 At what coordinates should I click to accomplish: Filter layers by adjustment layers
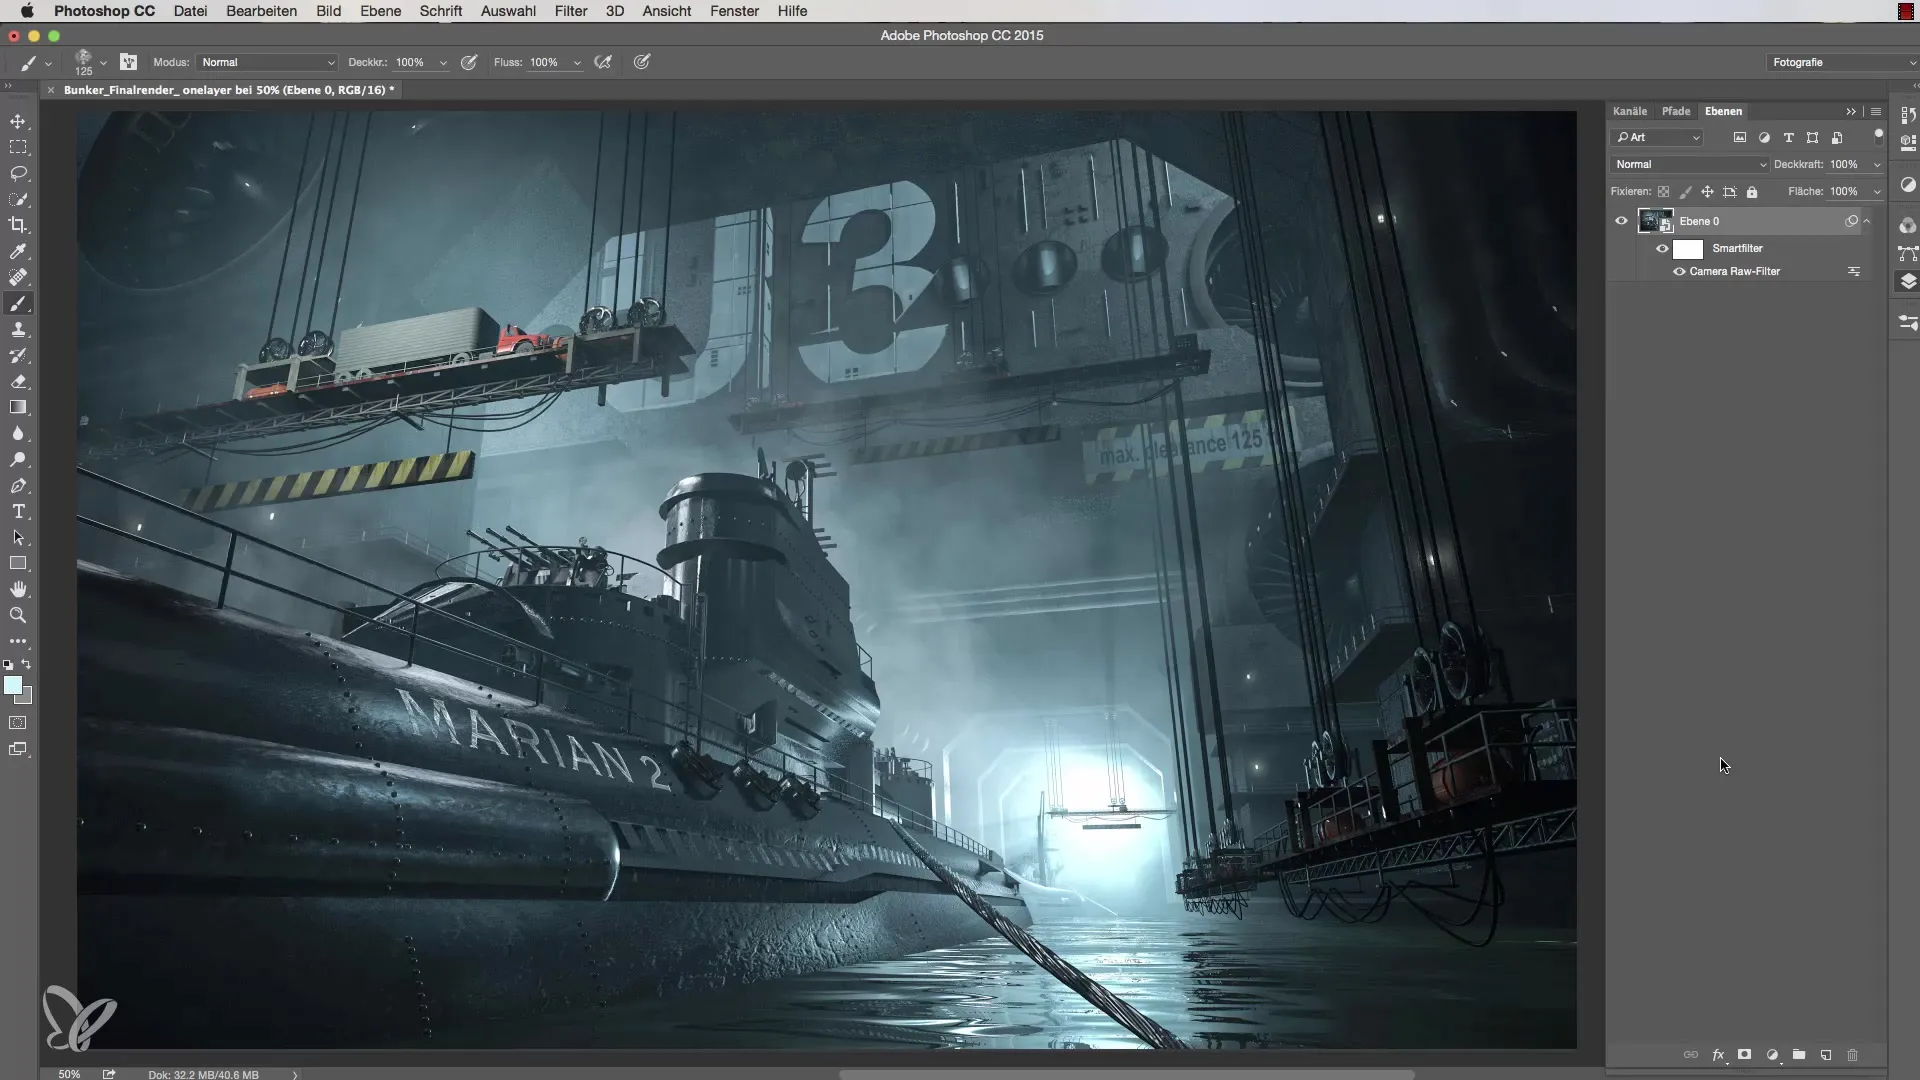tap(1764, 138)
